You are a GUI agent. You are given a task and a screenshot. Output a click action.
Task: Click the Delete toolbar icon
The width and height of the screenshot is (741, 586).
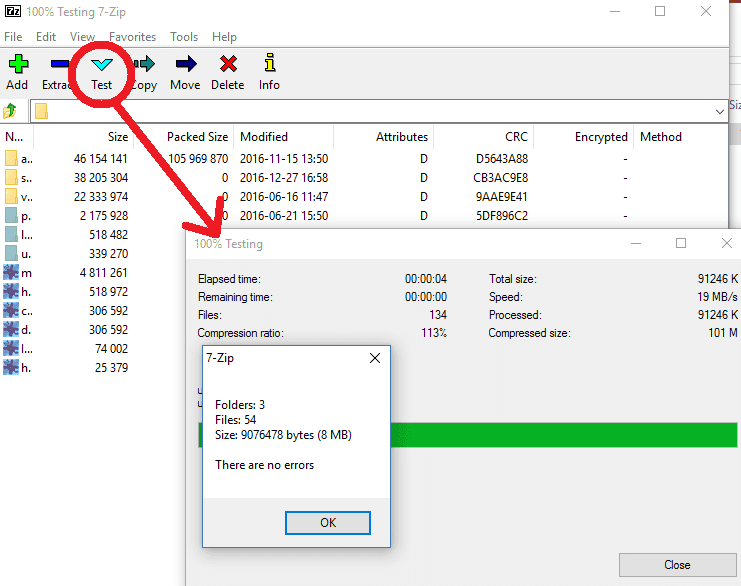[x=228, y=63]
